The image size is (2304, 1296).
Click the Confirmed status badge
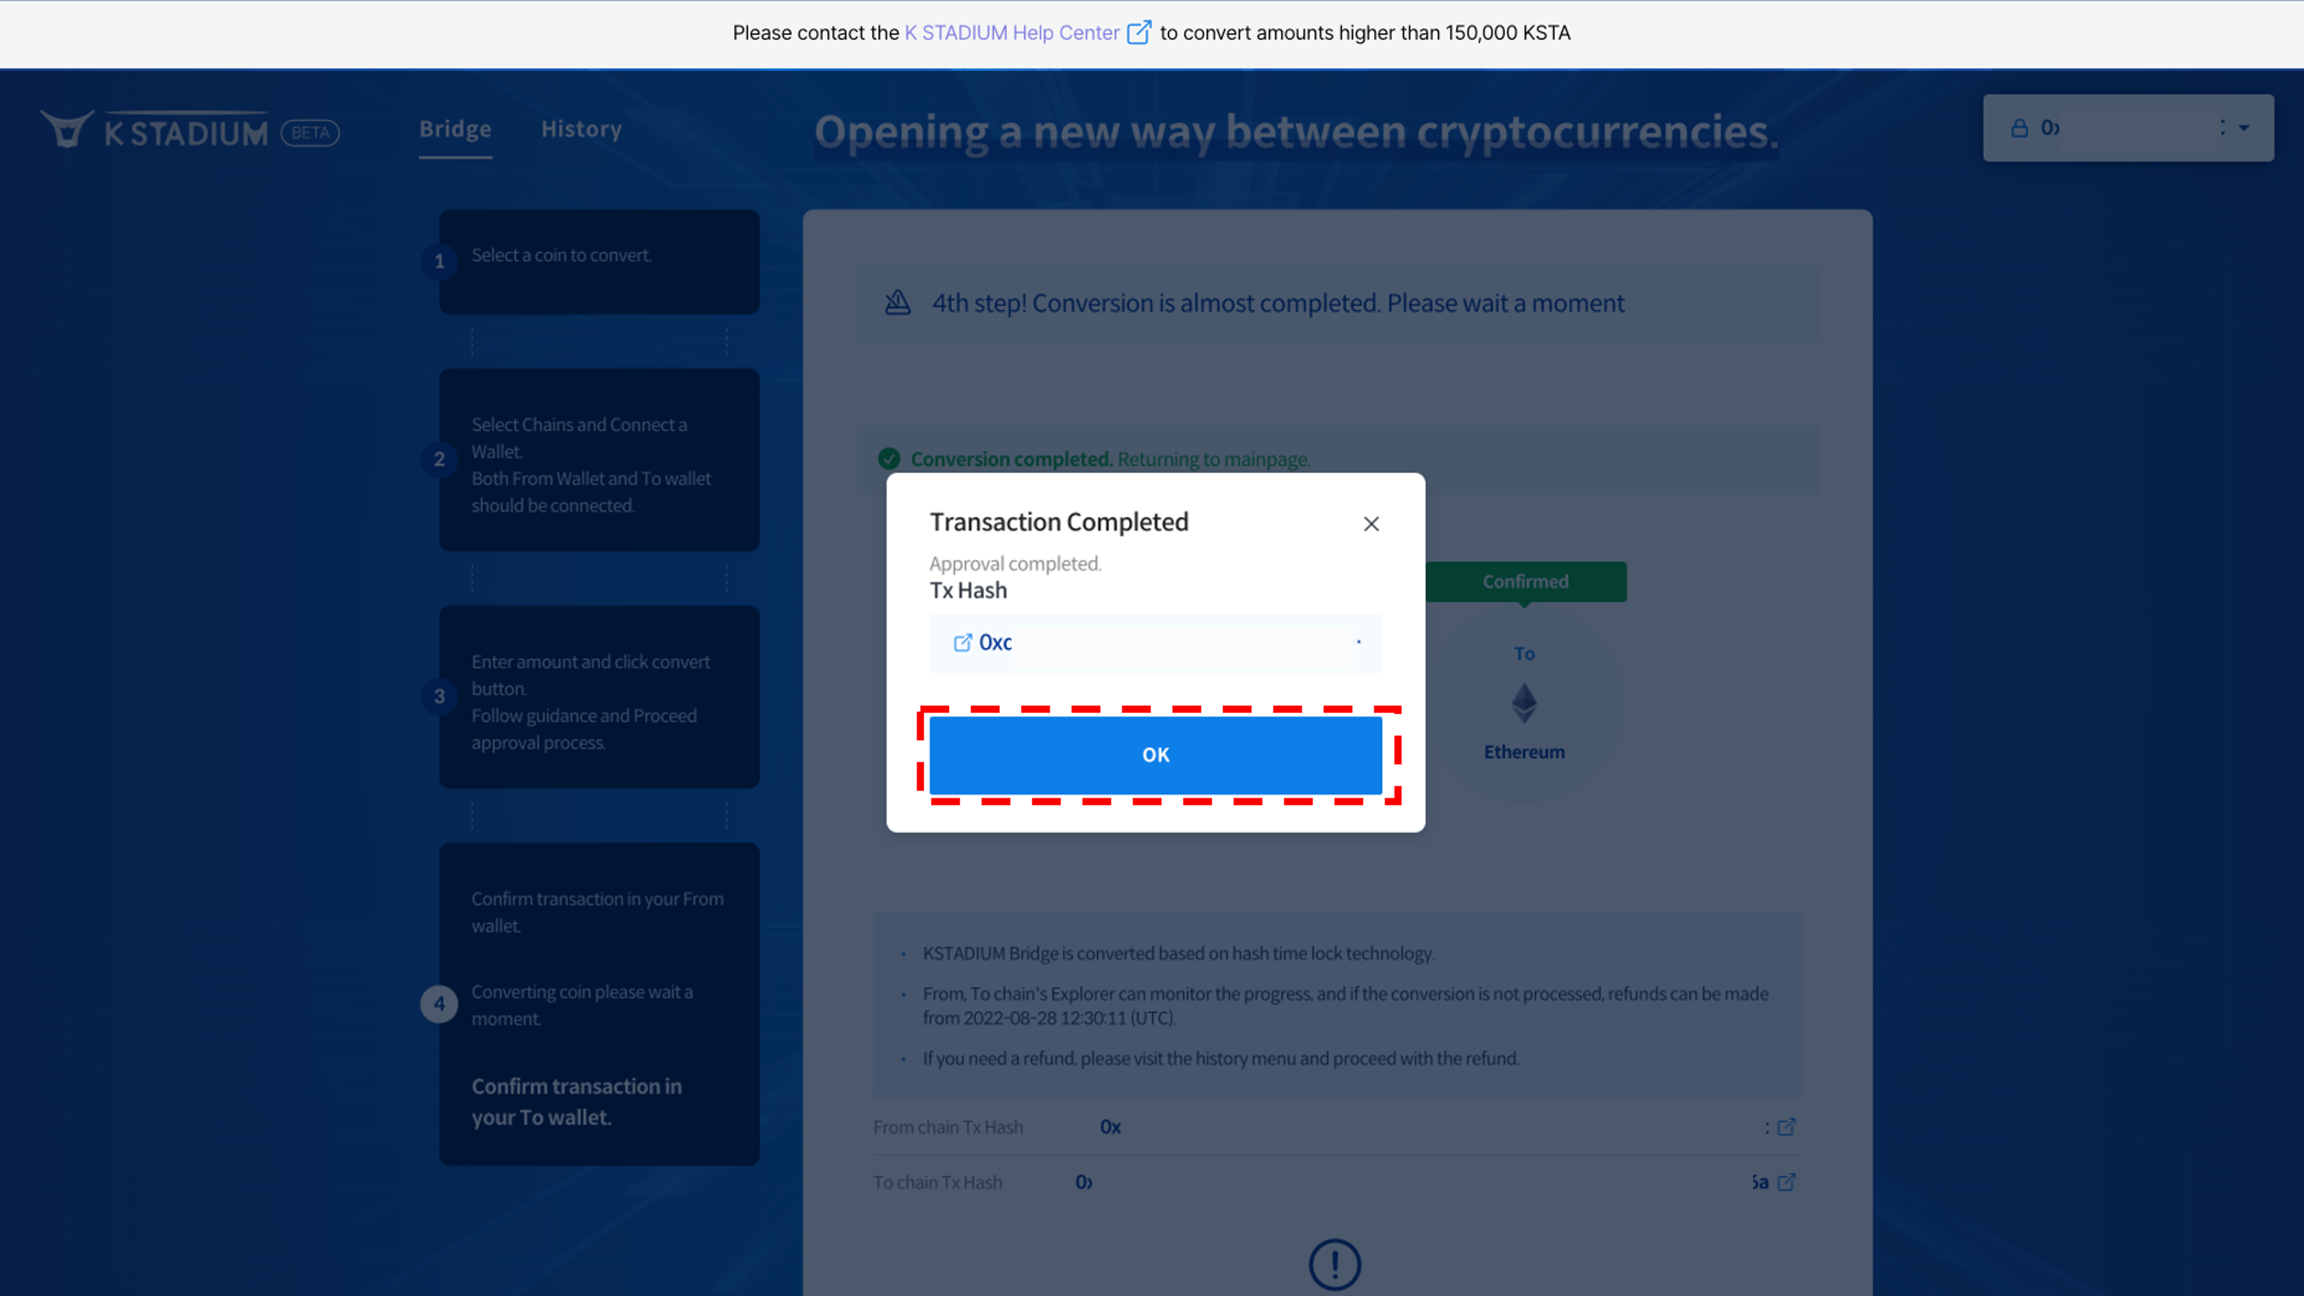[1525, 581]
